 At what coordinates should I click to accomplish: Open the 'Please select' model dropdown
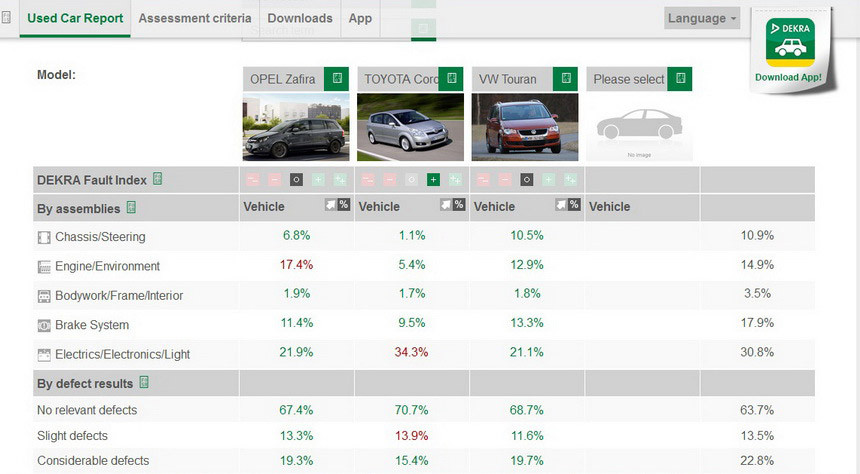(629, 79)
